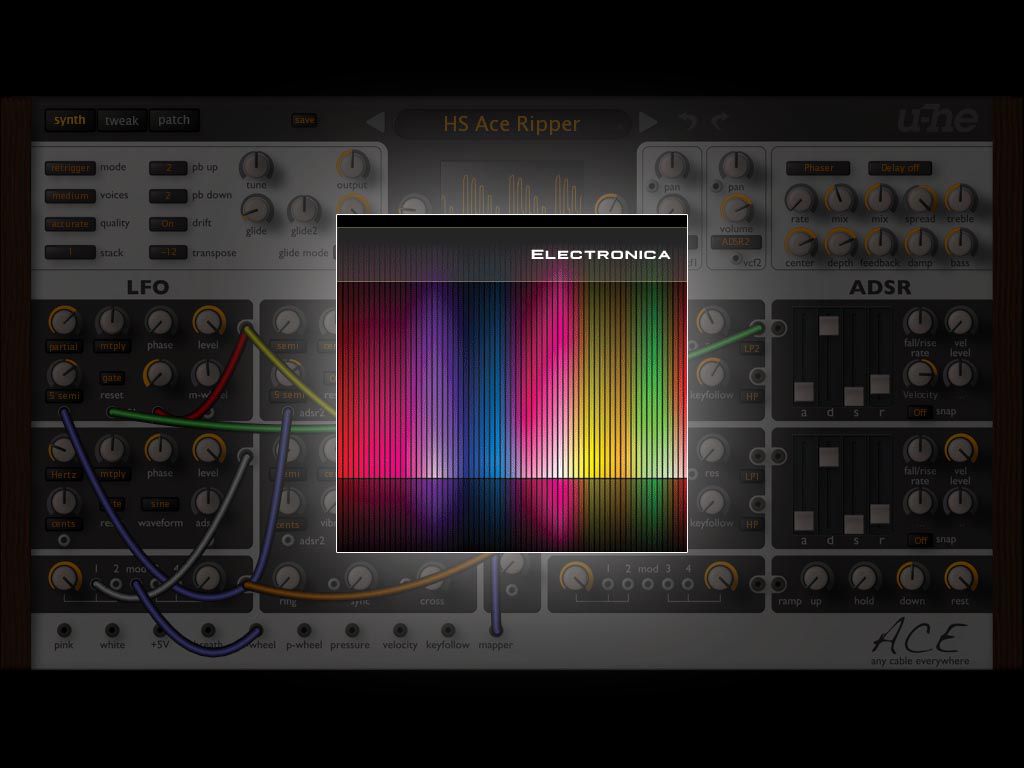Click the down knob
This screenshot has height=768, width=1024.
point(912,577)
